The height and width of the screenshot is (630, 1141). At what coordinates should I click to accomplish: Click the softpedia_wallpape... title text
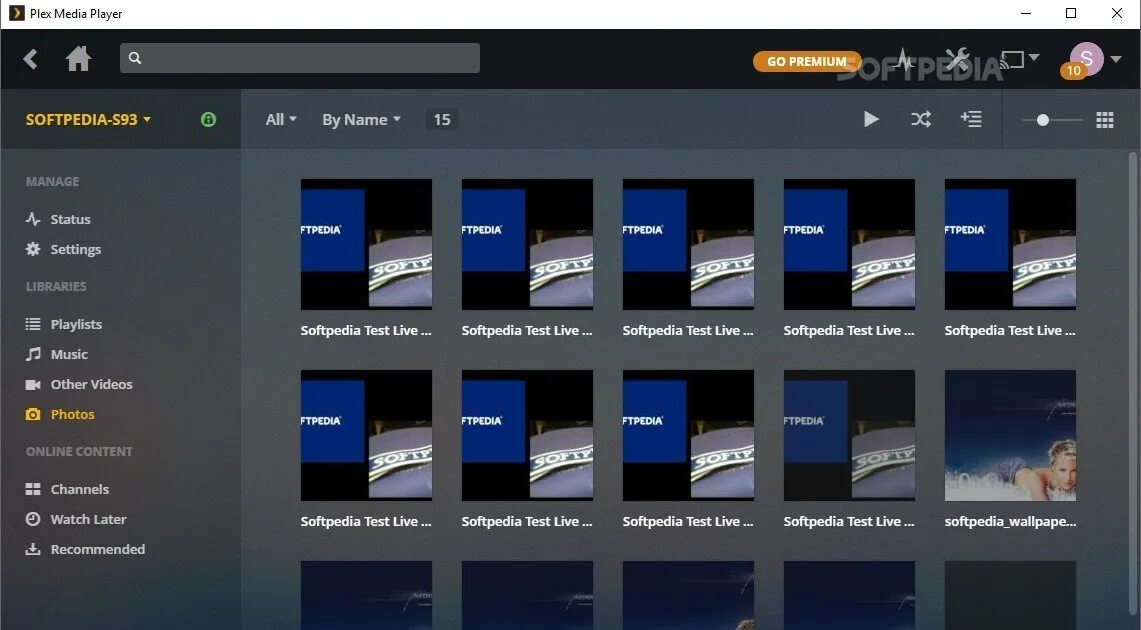coord(1010,521)
